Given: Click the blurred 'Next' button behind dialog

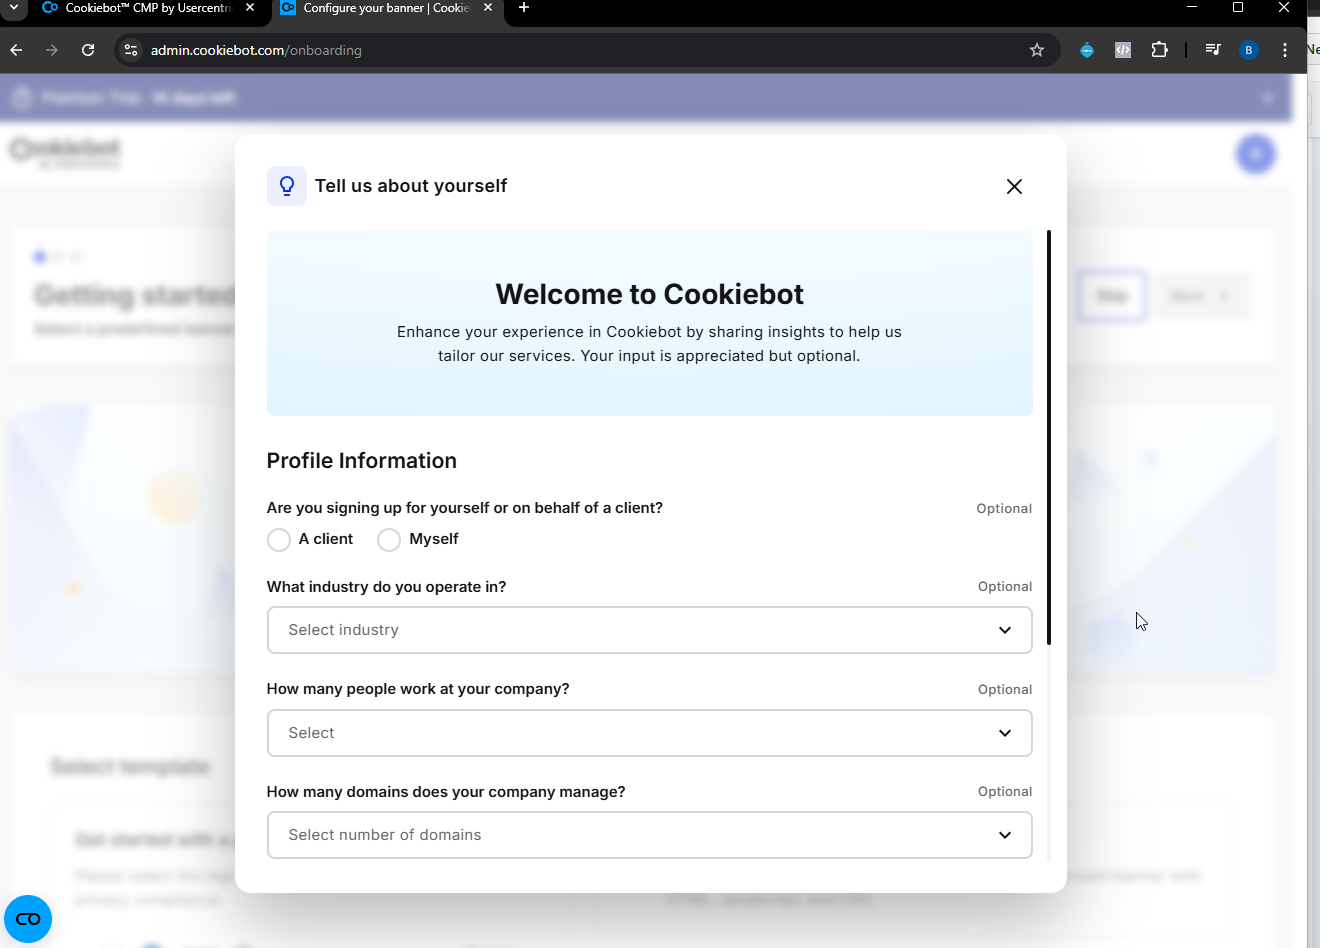Looking at the screenshot, I should (1203, 296).
